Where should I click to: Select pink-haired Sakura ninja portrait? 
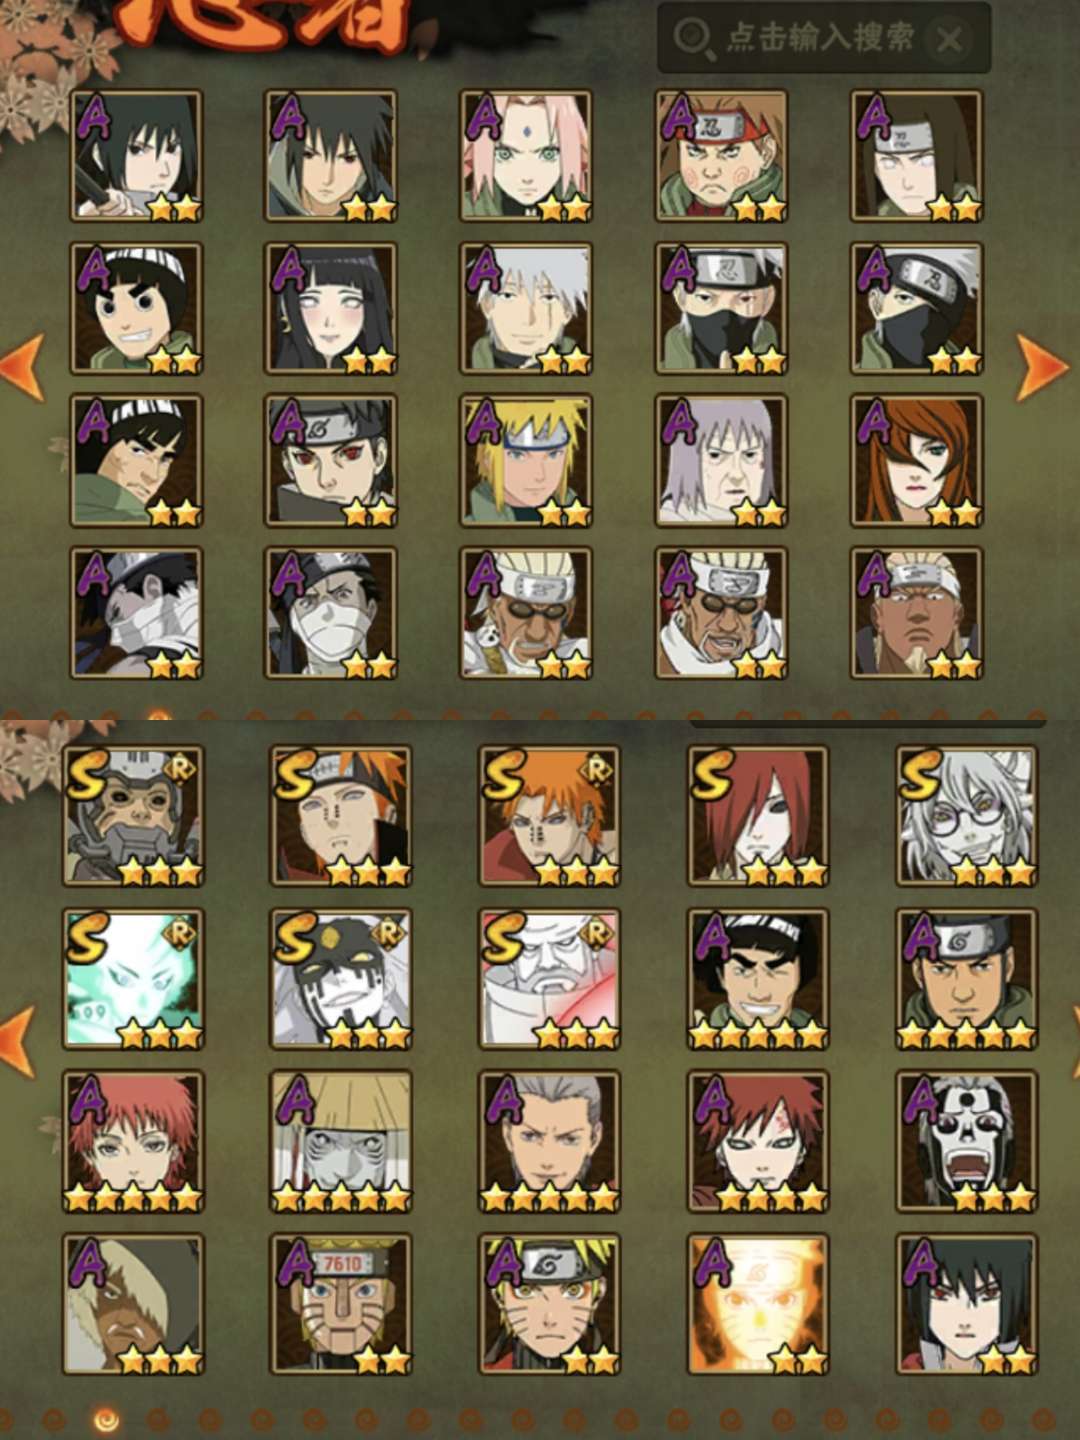526,156
